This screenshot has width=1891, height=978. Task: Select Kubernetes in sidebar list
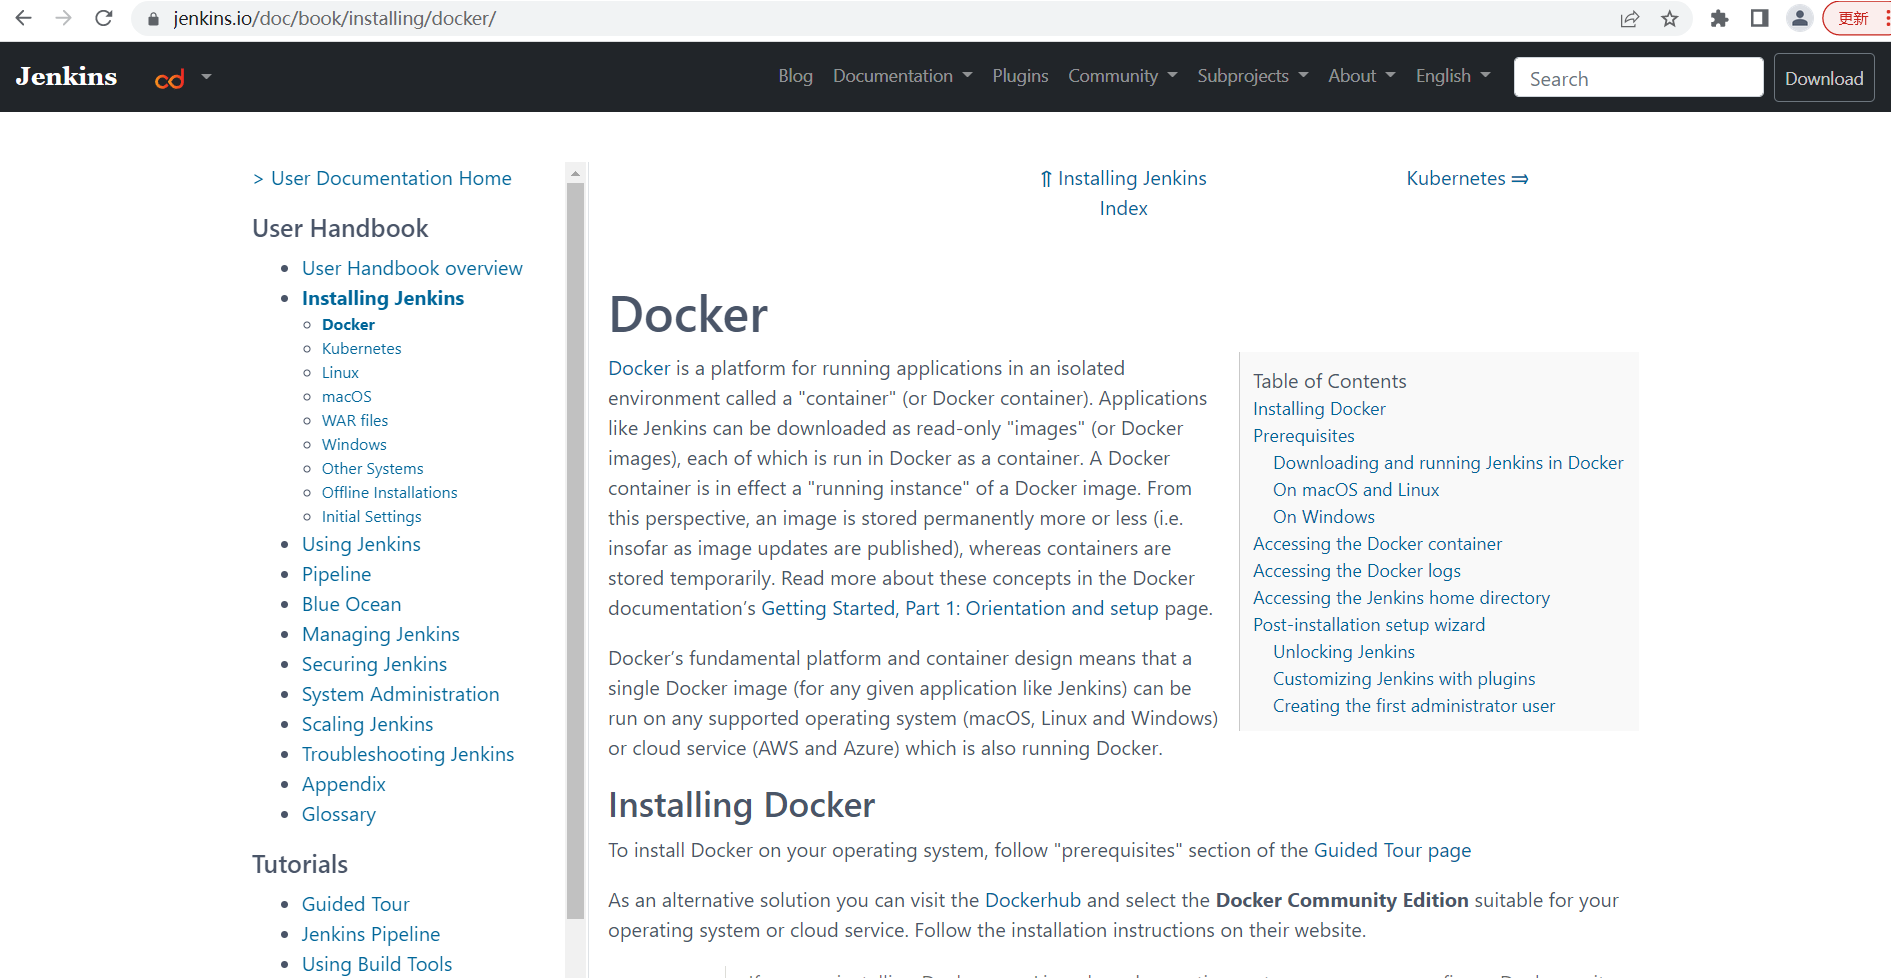point(361,348)
